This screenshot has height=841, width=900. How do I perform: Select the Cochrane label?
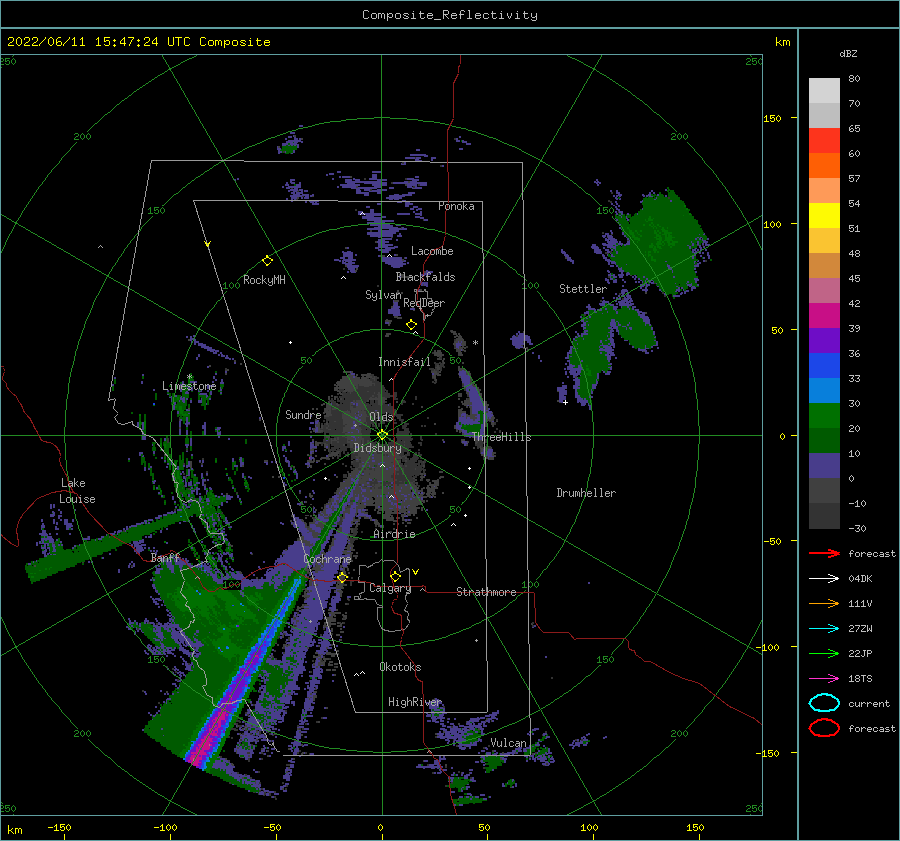pos(327,559)
